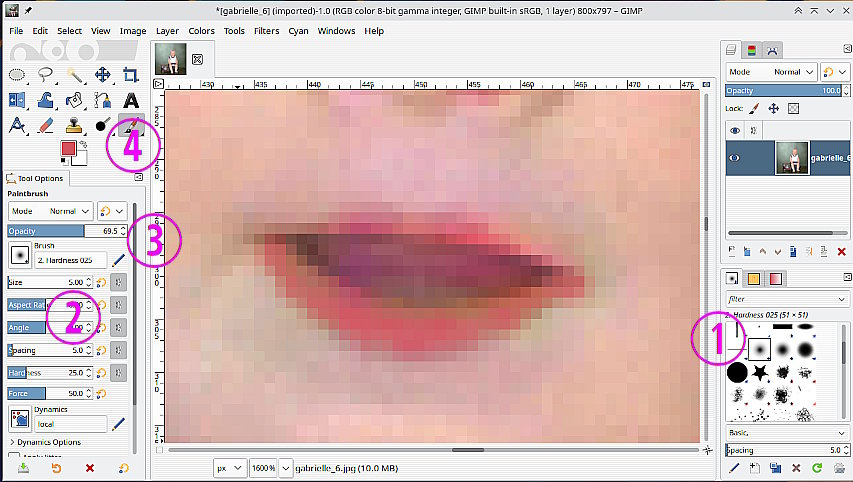This screenshot has width=853, height=482.
Task: Click the red foreground color swatch
Action: (x=68, y=149)
